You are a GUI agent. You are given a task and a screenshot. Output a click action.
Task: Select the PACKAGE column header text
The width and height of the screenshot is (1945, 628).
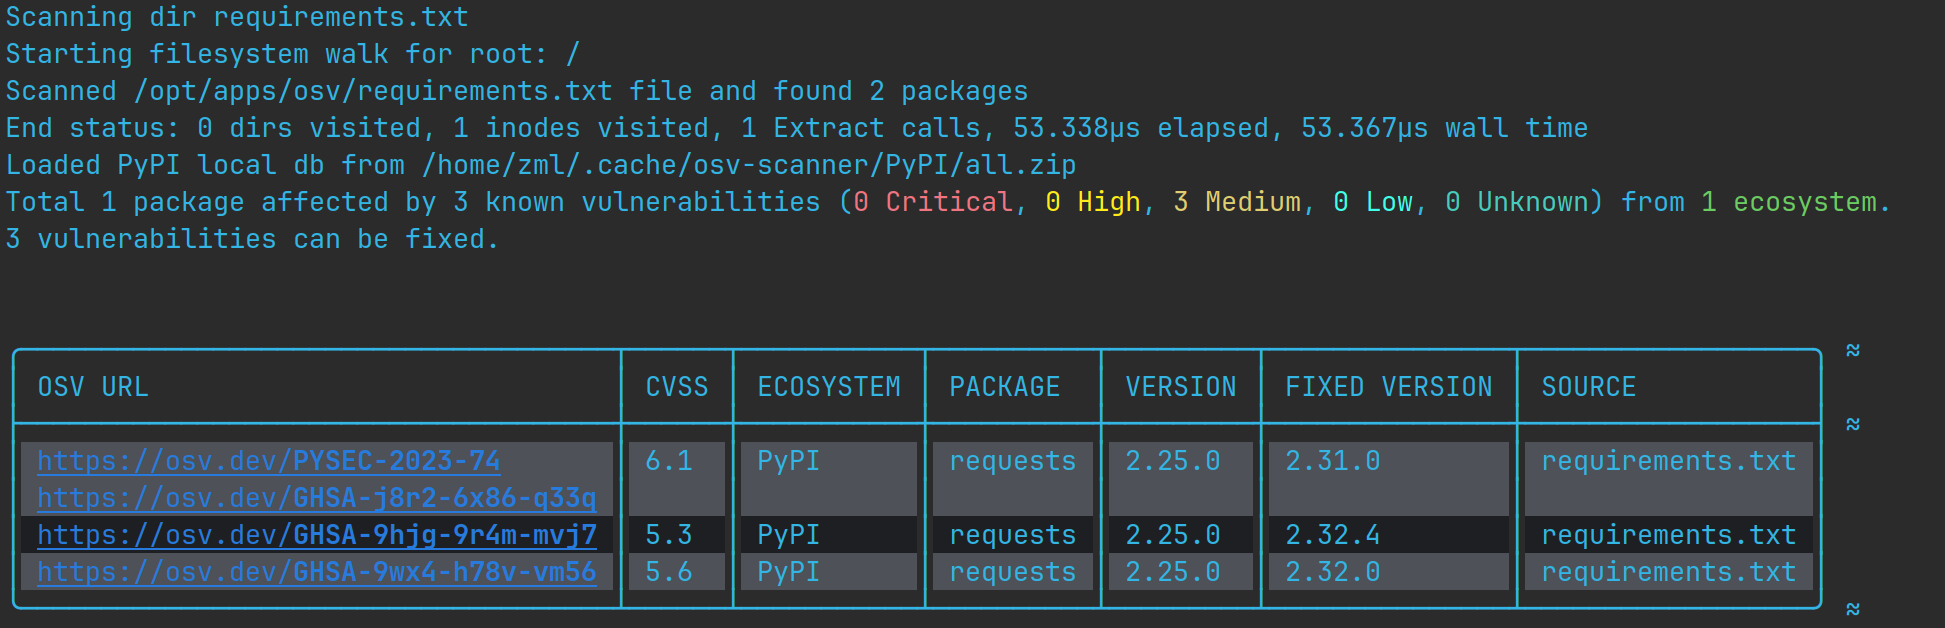coord(1004,387)
